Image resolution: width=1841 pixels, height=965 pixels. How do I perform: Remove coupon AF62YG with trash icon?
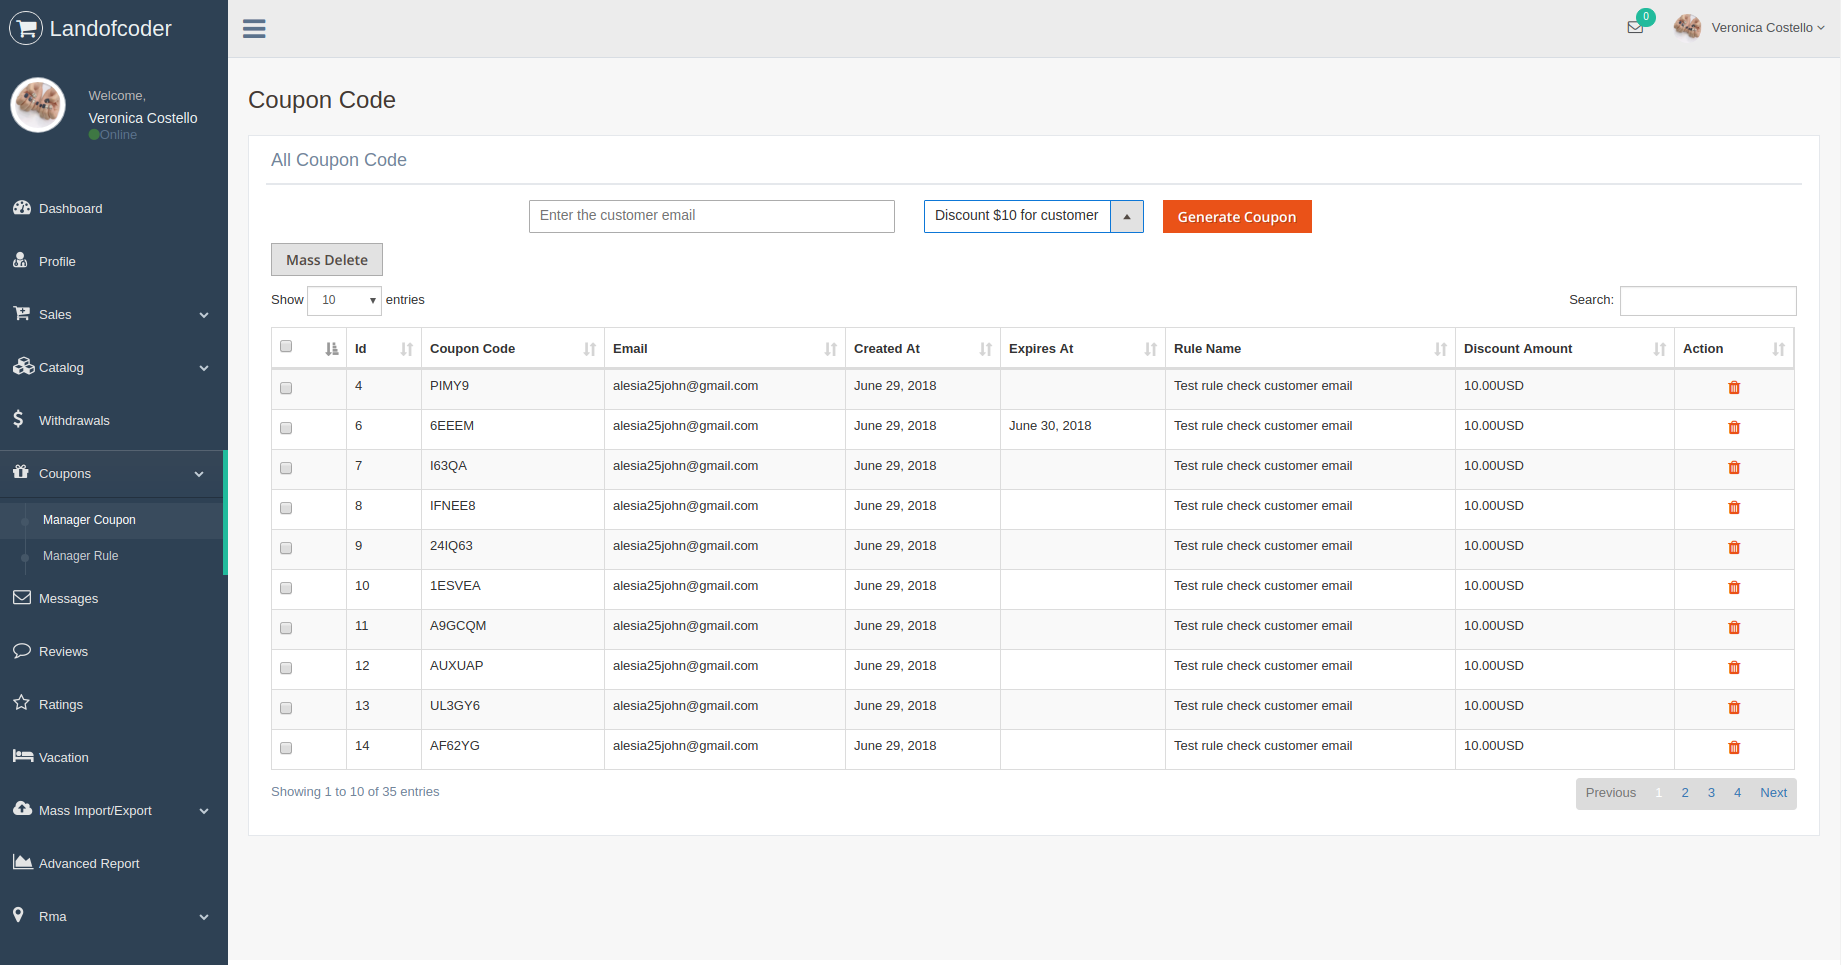pos(1734,748)
